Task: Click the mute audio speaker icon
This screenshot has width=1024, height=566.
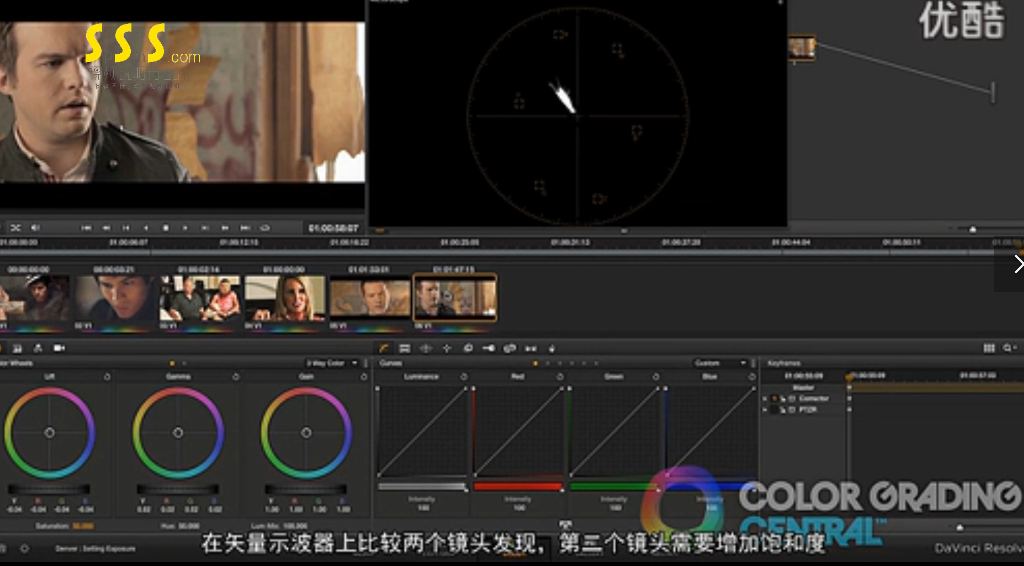Action: click(x=36, y=228)
